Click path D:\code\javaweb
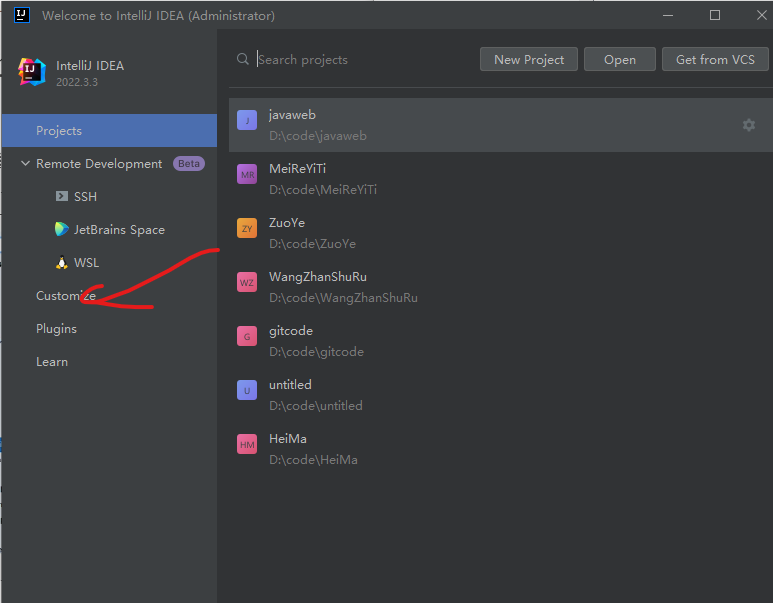The width and height of the screenshot is (773, 603). point(317,136)
